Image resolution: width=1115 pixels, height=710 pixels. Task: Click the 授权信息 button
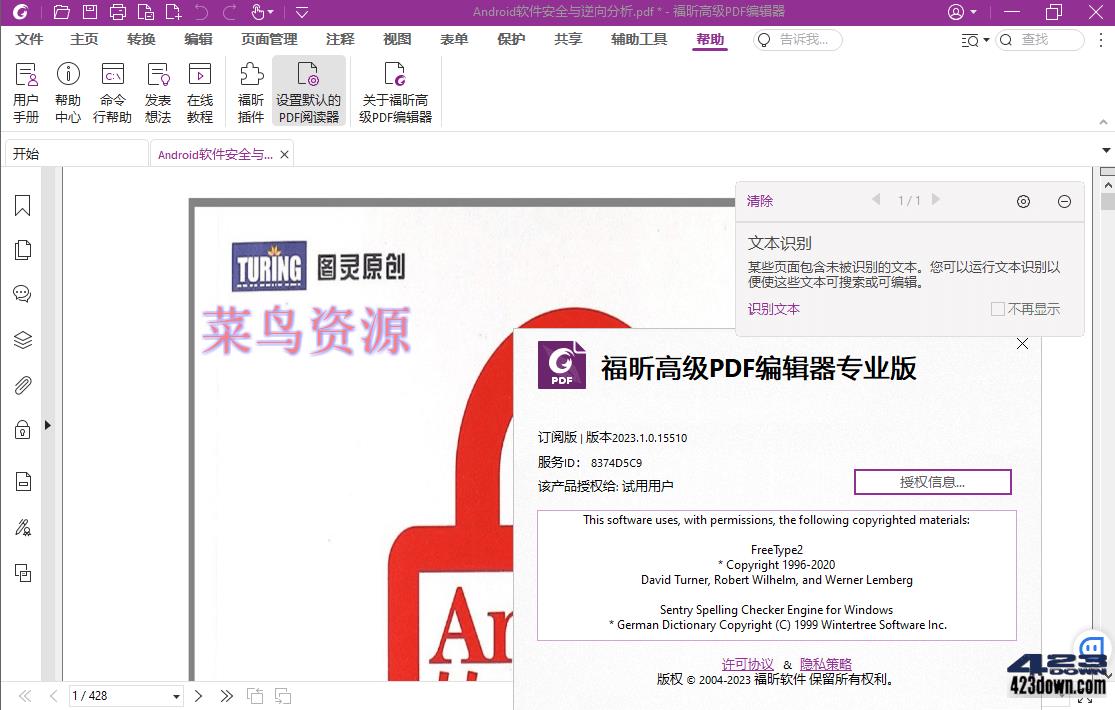(932, 481)
